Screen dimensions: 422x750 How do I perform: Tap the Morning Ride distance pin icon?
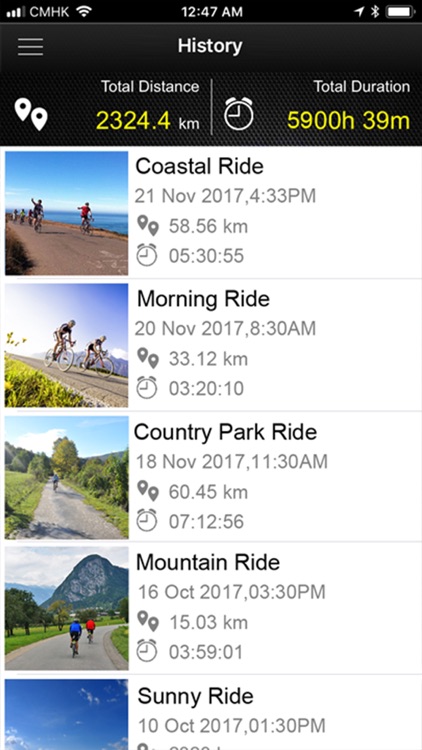coord(148,358)
